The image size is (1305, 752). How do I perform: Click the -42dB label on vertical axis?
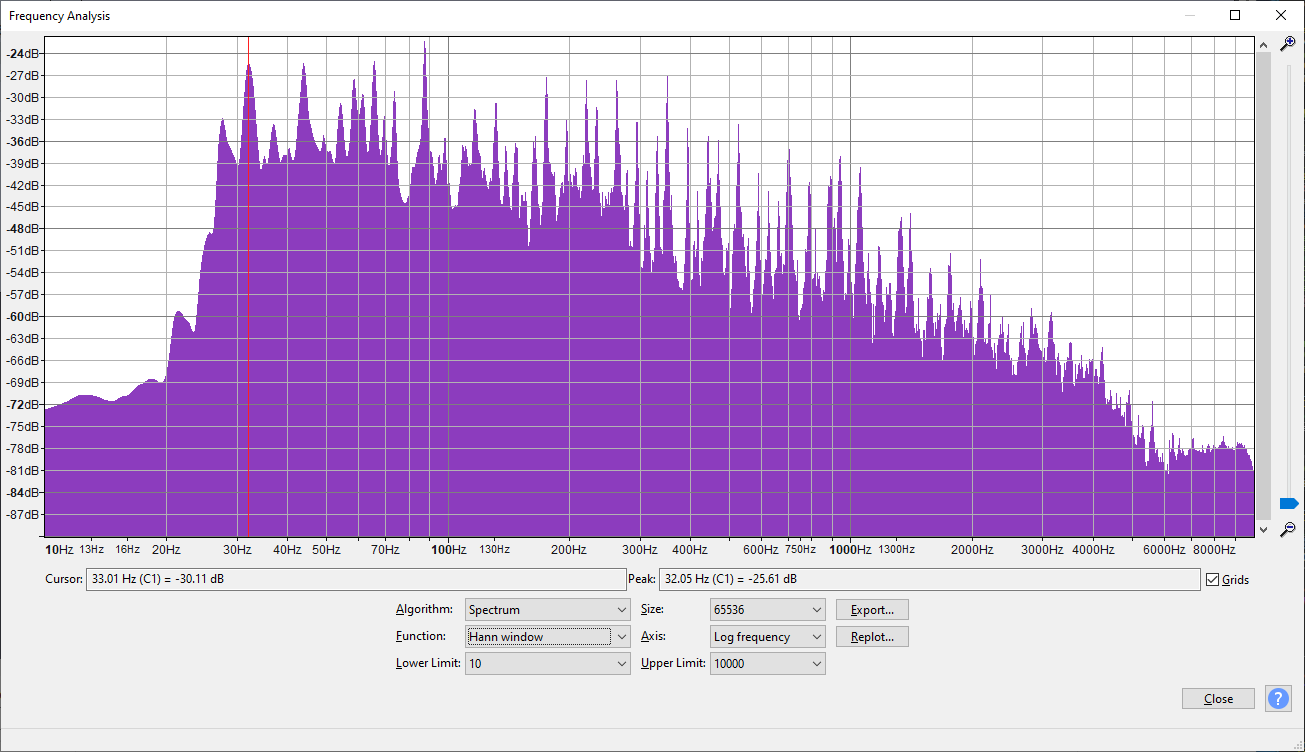pos(25,185)
